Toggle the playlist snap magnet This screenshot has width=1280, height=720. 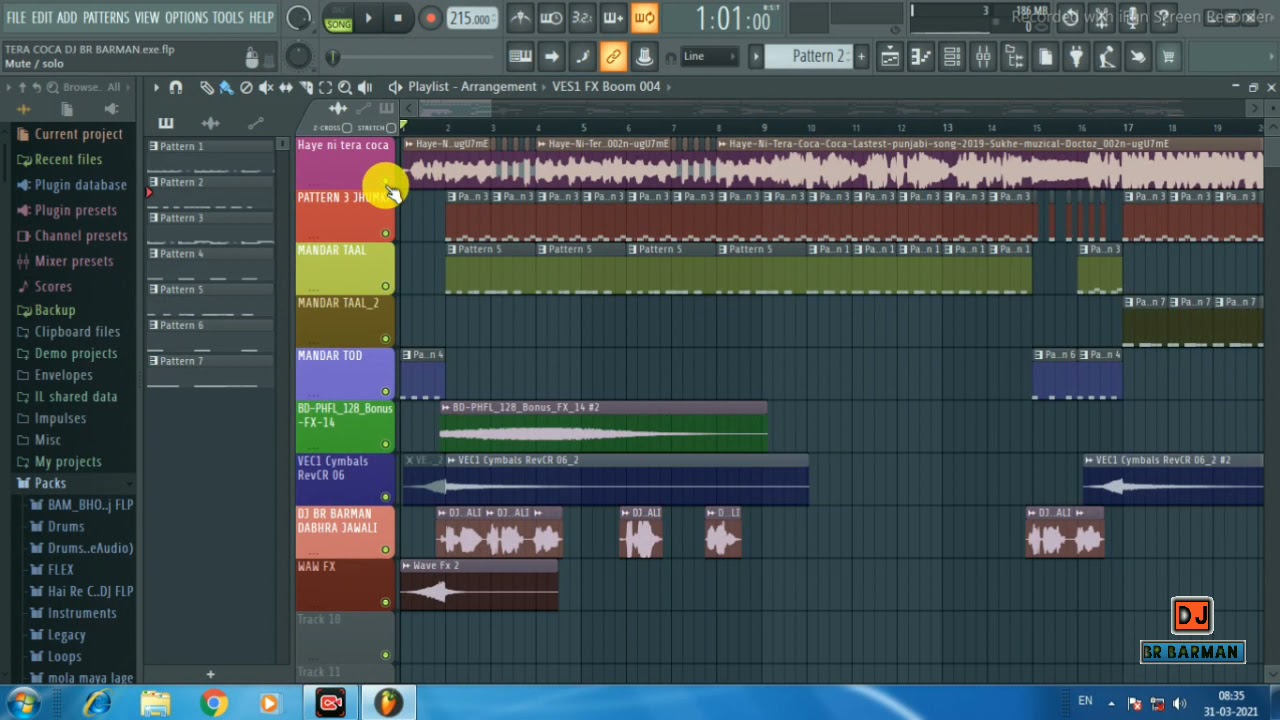click(176, 87)
